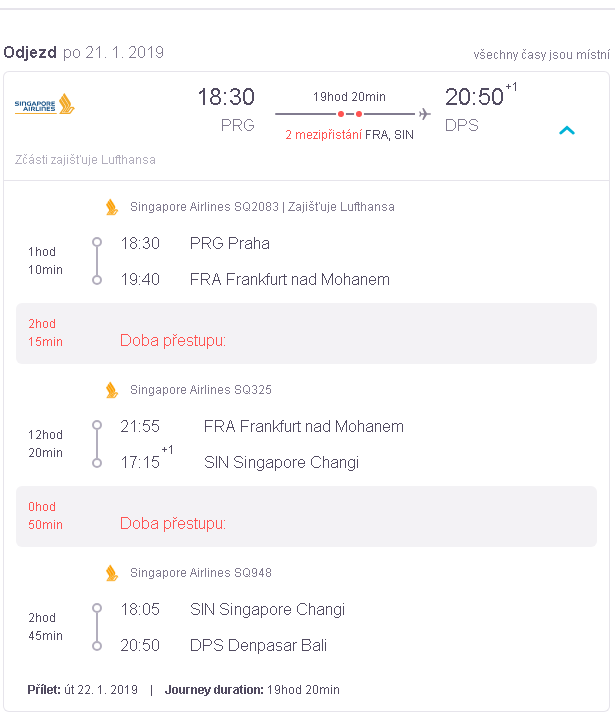Click SIN Singapore Changi departure row at 18:05

(232, 609)
